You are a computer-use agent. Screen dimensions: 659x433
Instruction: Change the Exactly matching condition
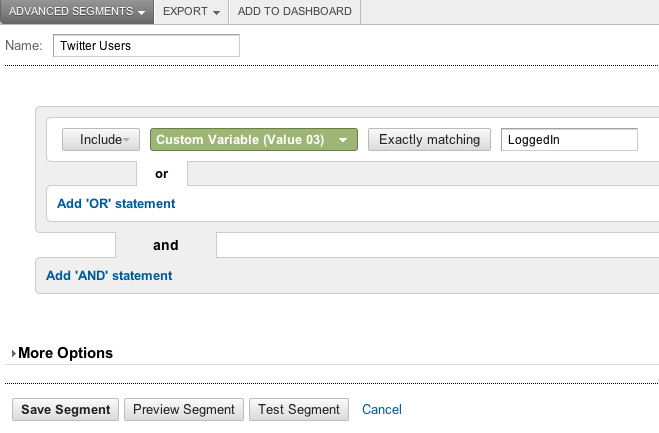tap(429, 140)
